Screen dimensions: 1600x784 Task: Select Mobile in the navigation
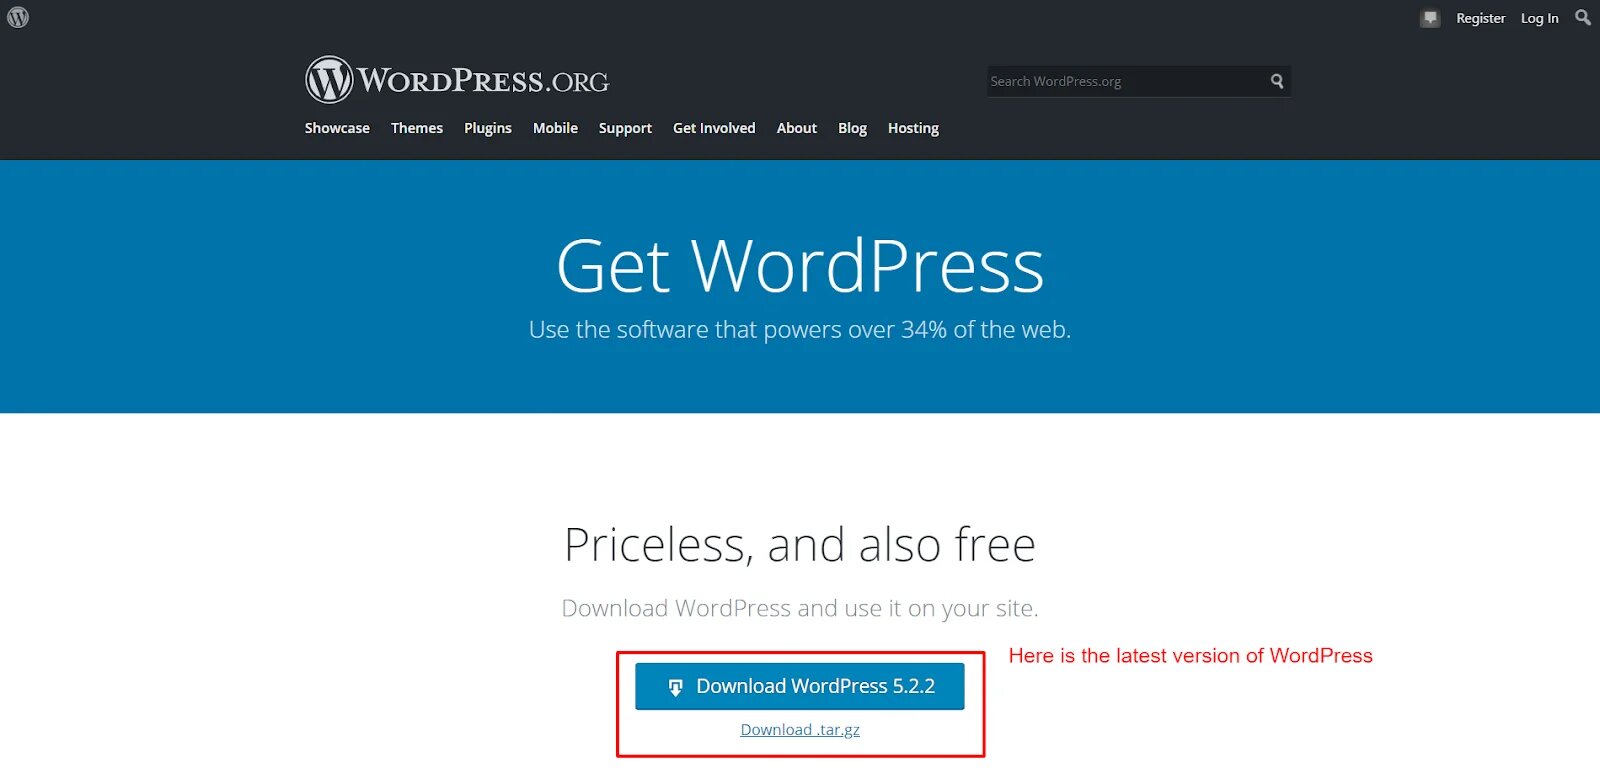coord(555,128)
